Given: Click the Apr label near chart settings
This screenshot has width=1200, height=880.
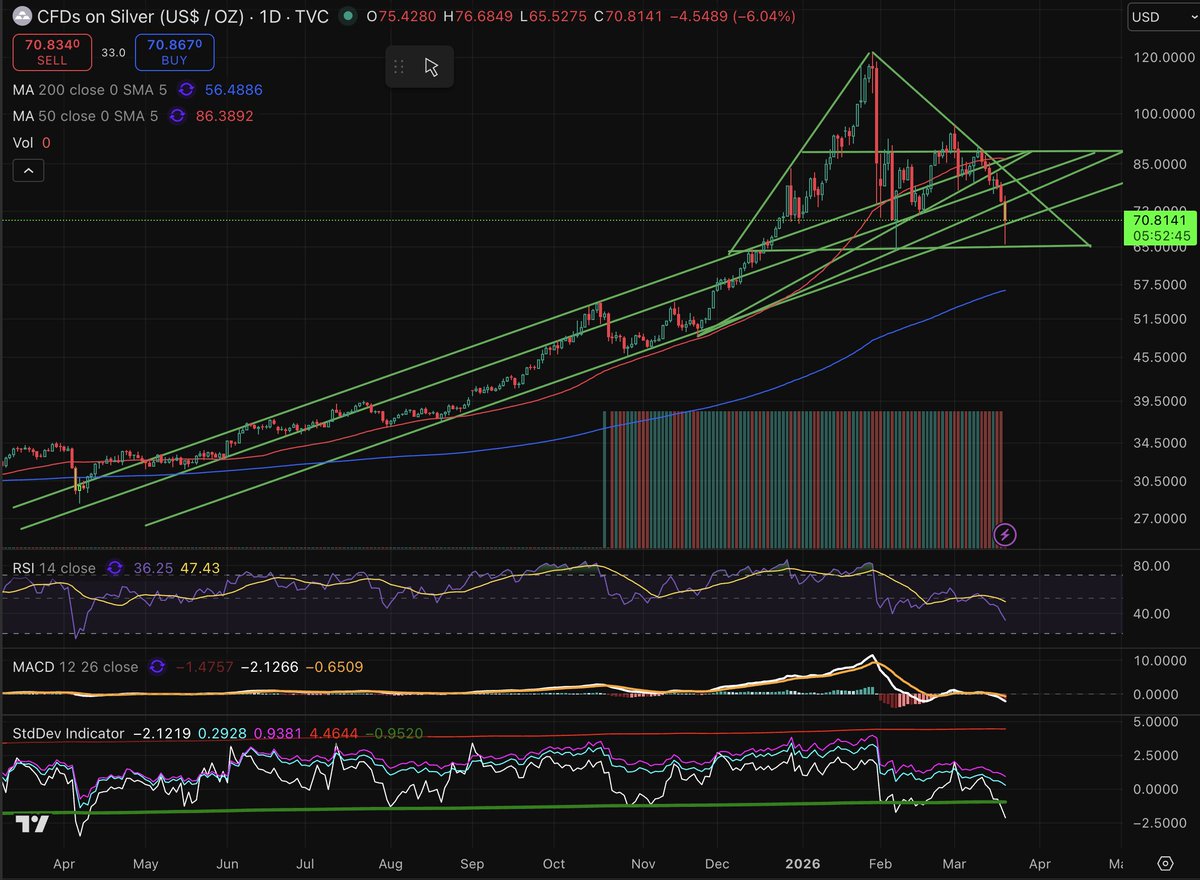Looking at the screenshot, I should [x=1038, y=862].
